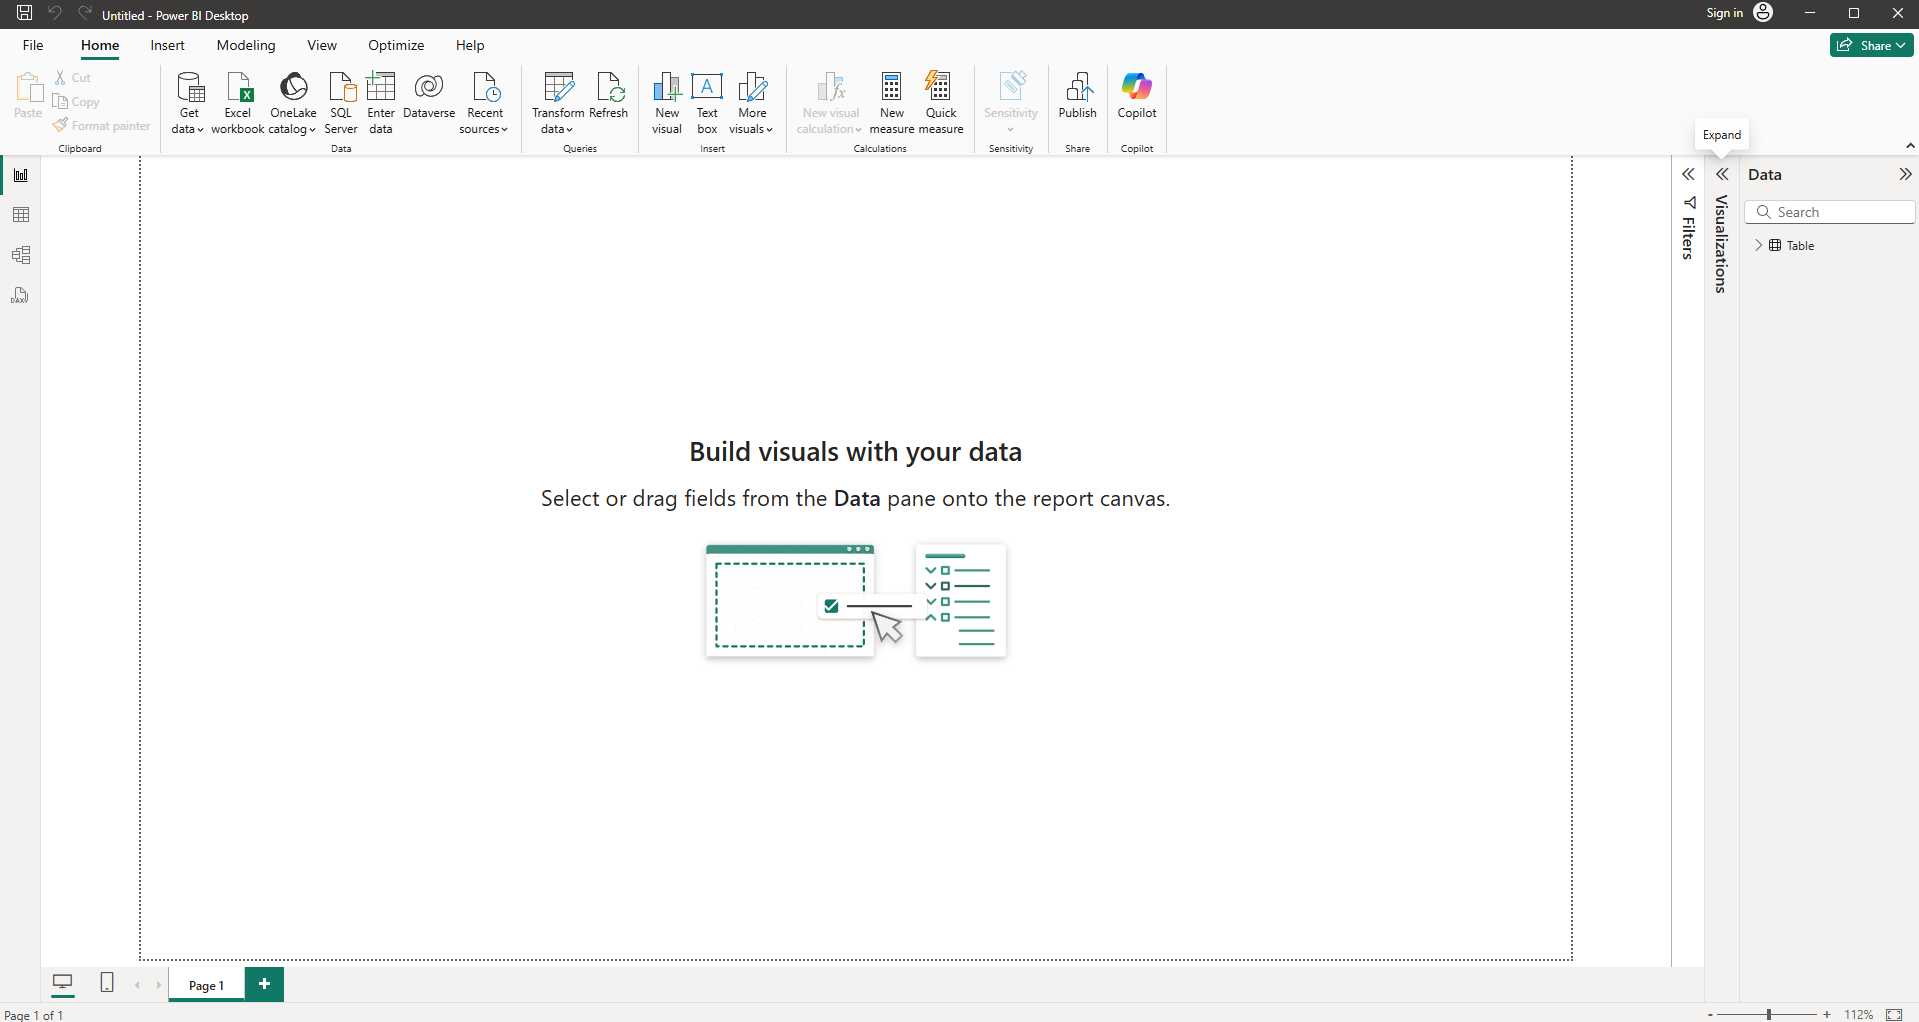Screen dimensions: 1919x1022
Task: Collapse the Data pane
Action: point(1905,175)
